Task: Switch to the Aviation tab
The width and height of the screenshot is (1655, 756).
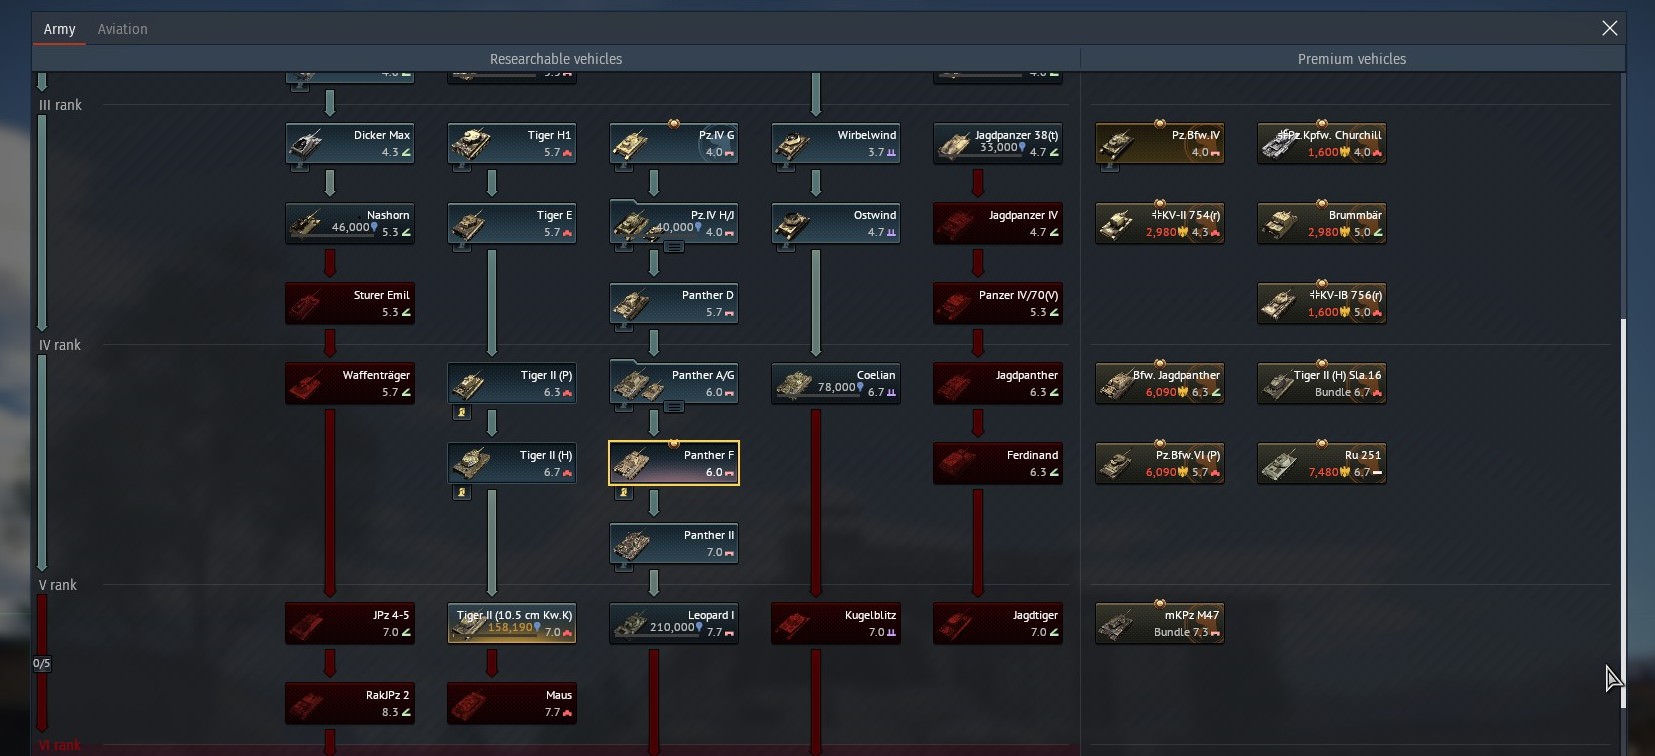Action: point(122,29)
